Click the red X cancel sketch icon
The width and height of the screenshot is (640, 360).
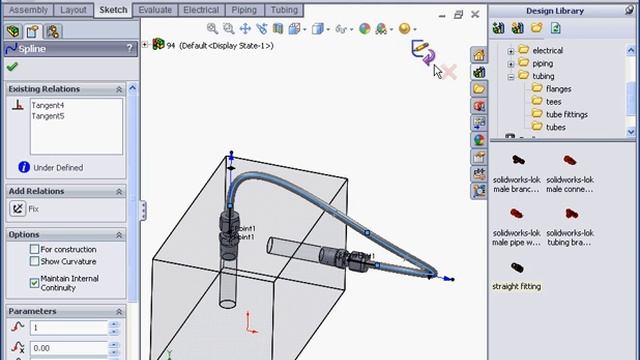coord(449,72)
